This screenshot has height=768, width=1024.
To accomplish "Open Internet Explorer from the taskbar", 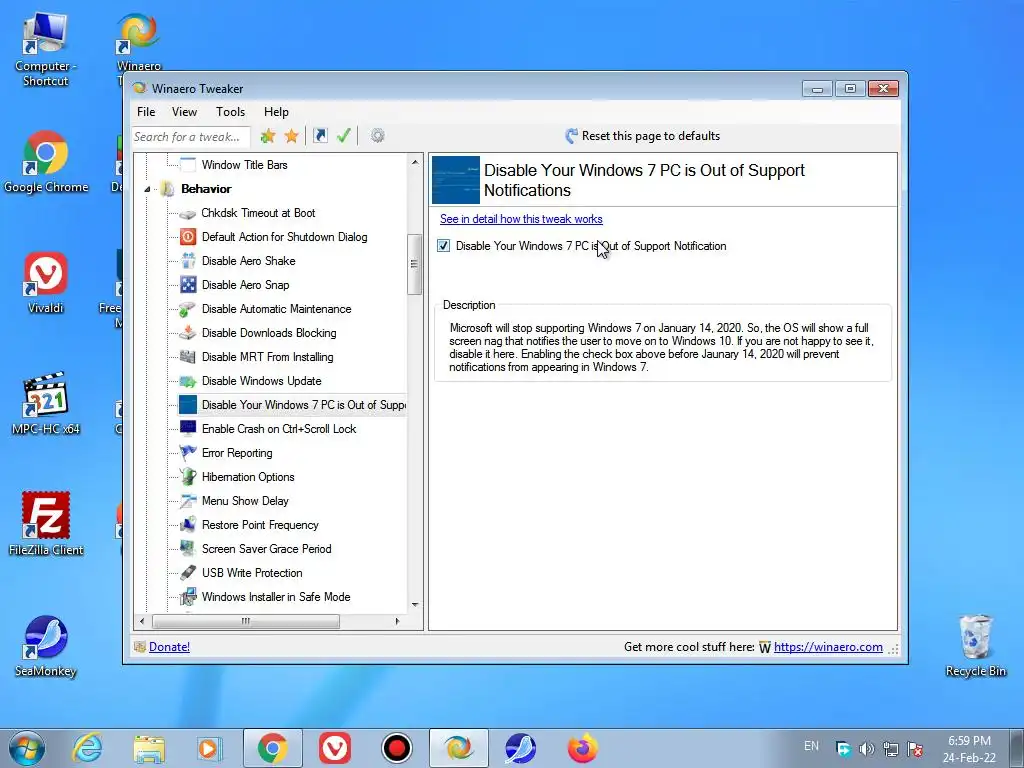I will 87,748.
